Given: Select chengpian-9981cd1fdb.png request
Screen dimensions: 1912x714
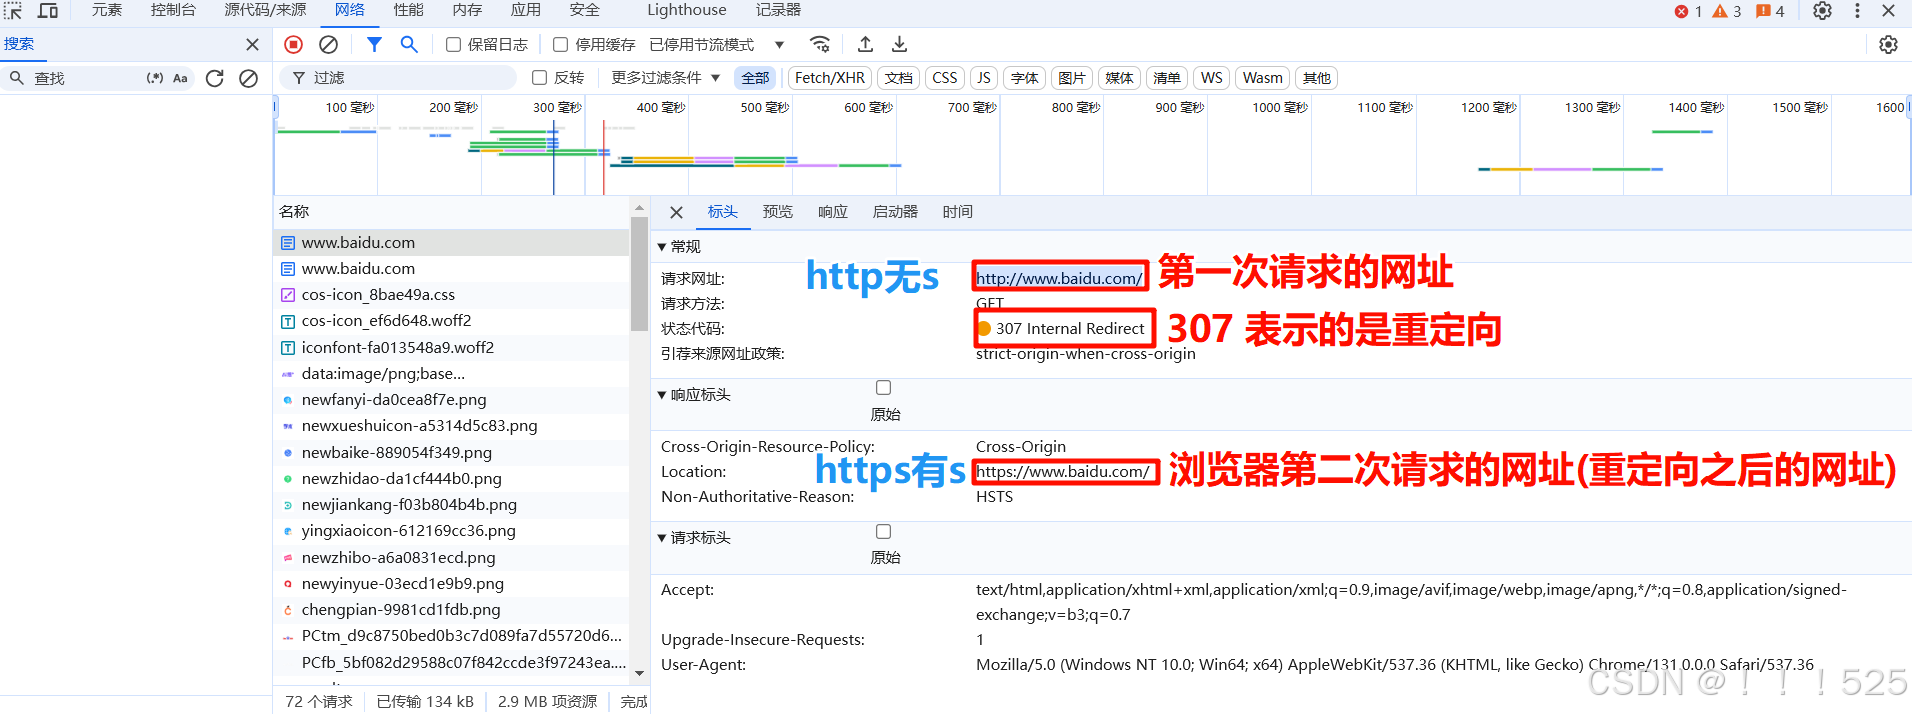Looking at the screenshot, I should pos(451,609).
